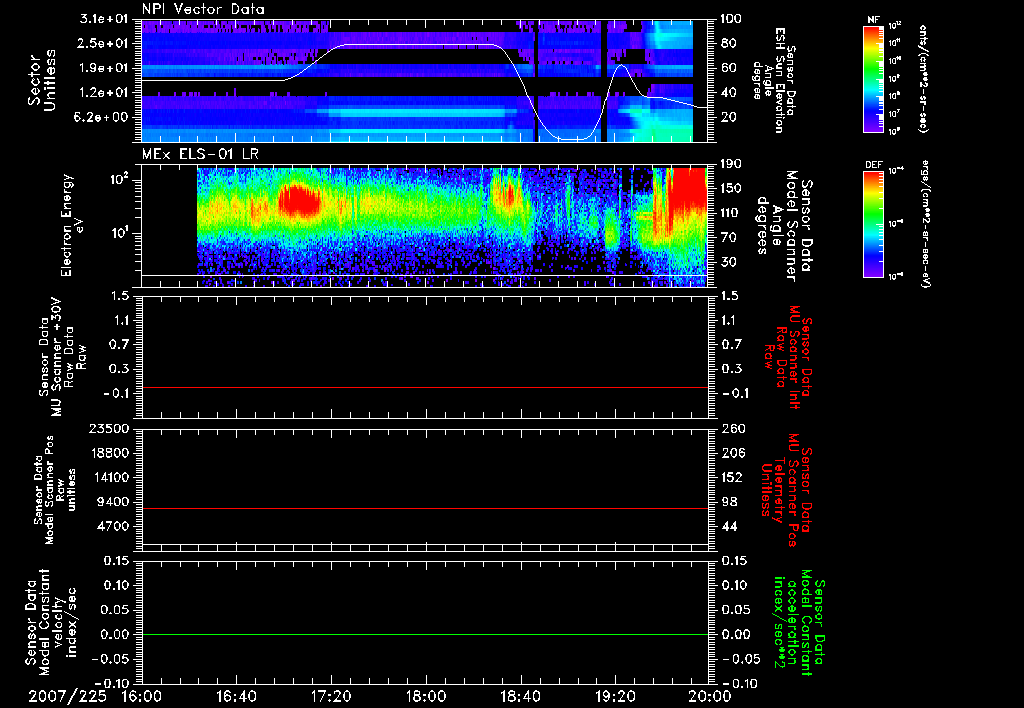Click the 19:20 time tick label
Viewport: 1024px width, 708px height.
pos(615,696)
